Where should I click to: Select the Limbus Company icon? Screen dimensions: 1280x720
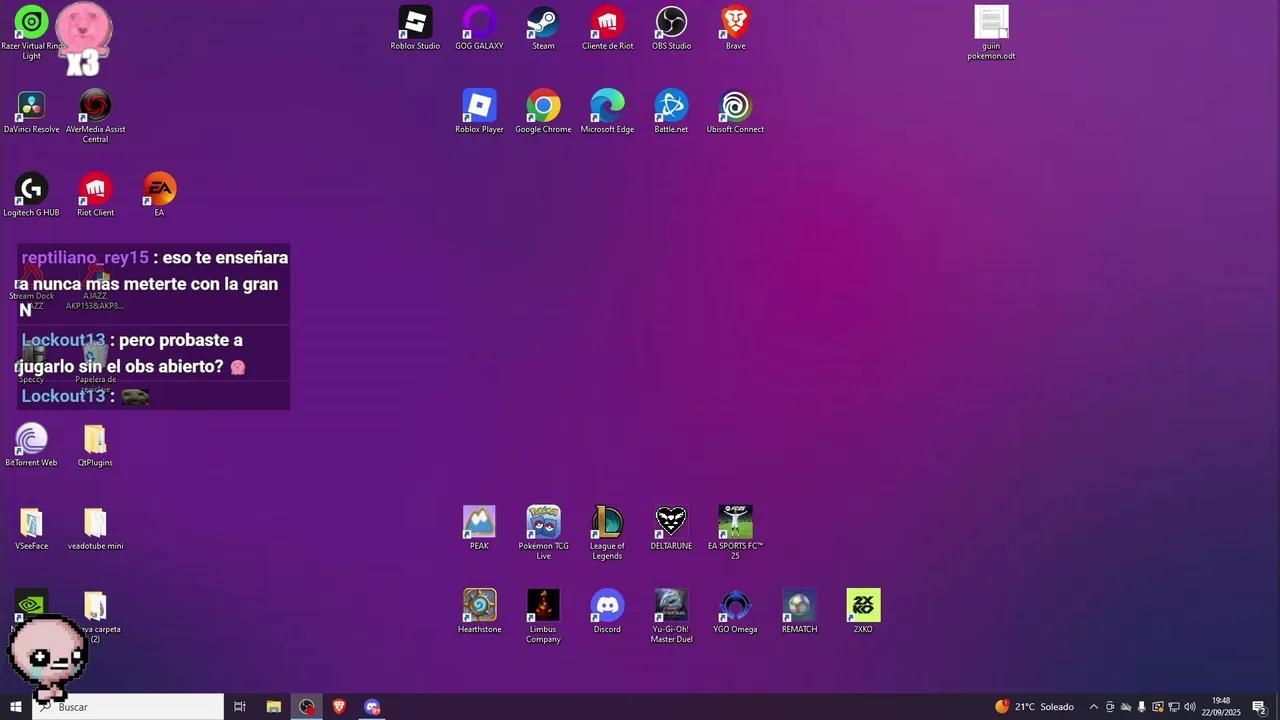pos(543,617)
